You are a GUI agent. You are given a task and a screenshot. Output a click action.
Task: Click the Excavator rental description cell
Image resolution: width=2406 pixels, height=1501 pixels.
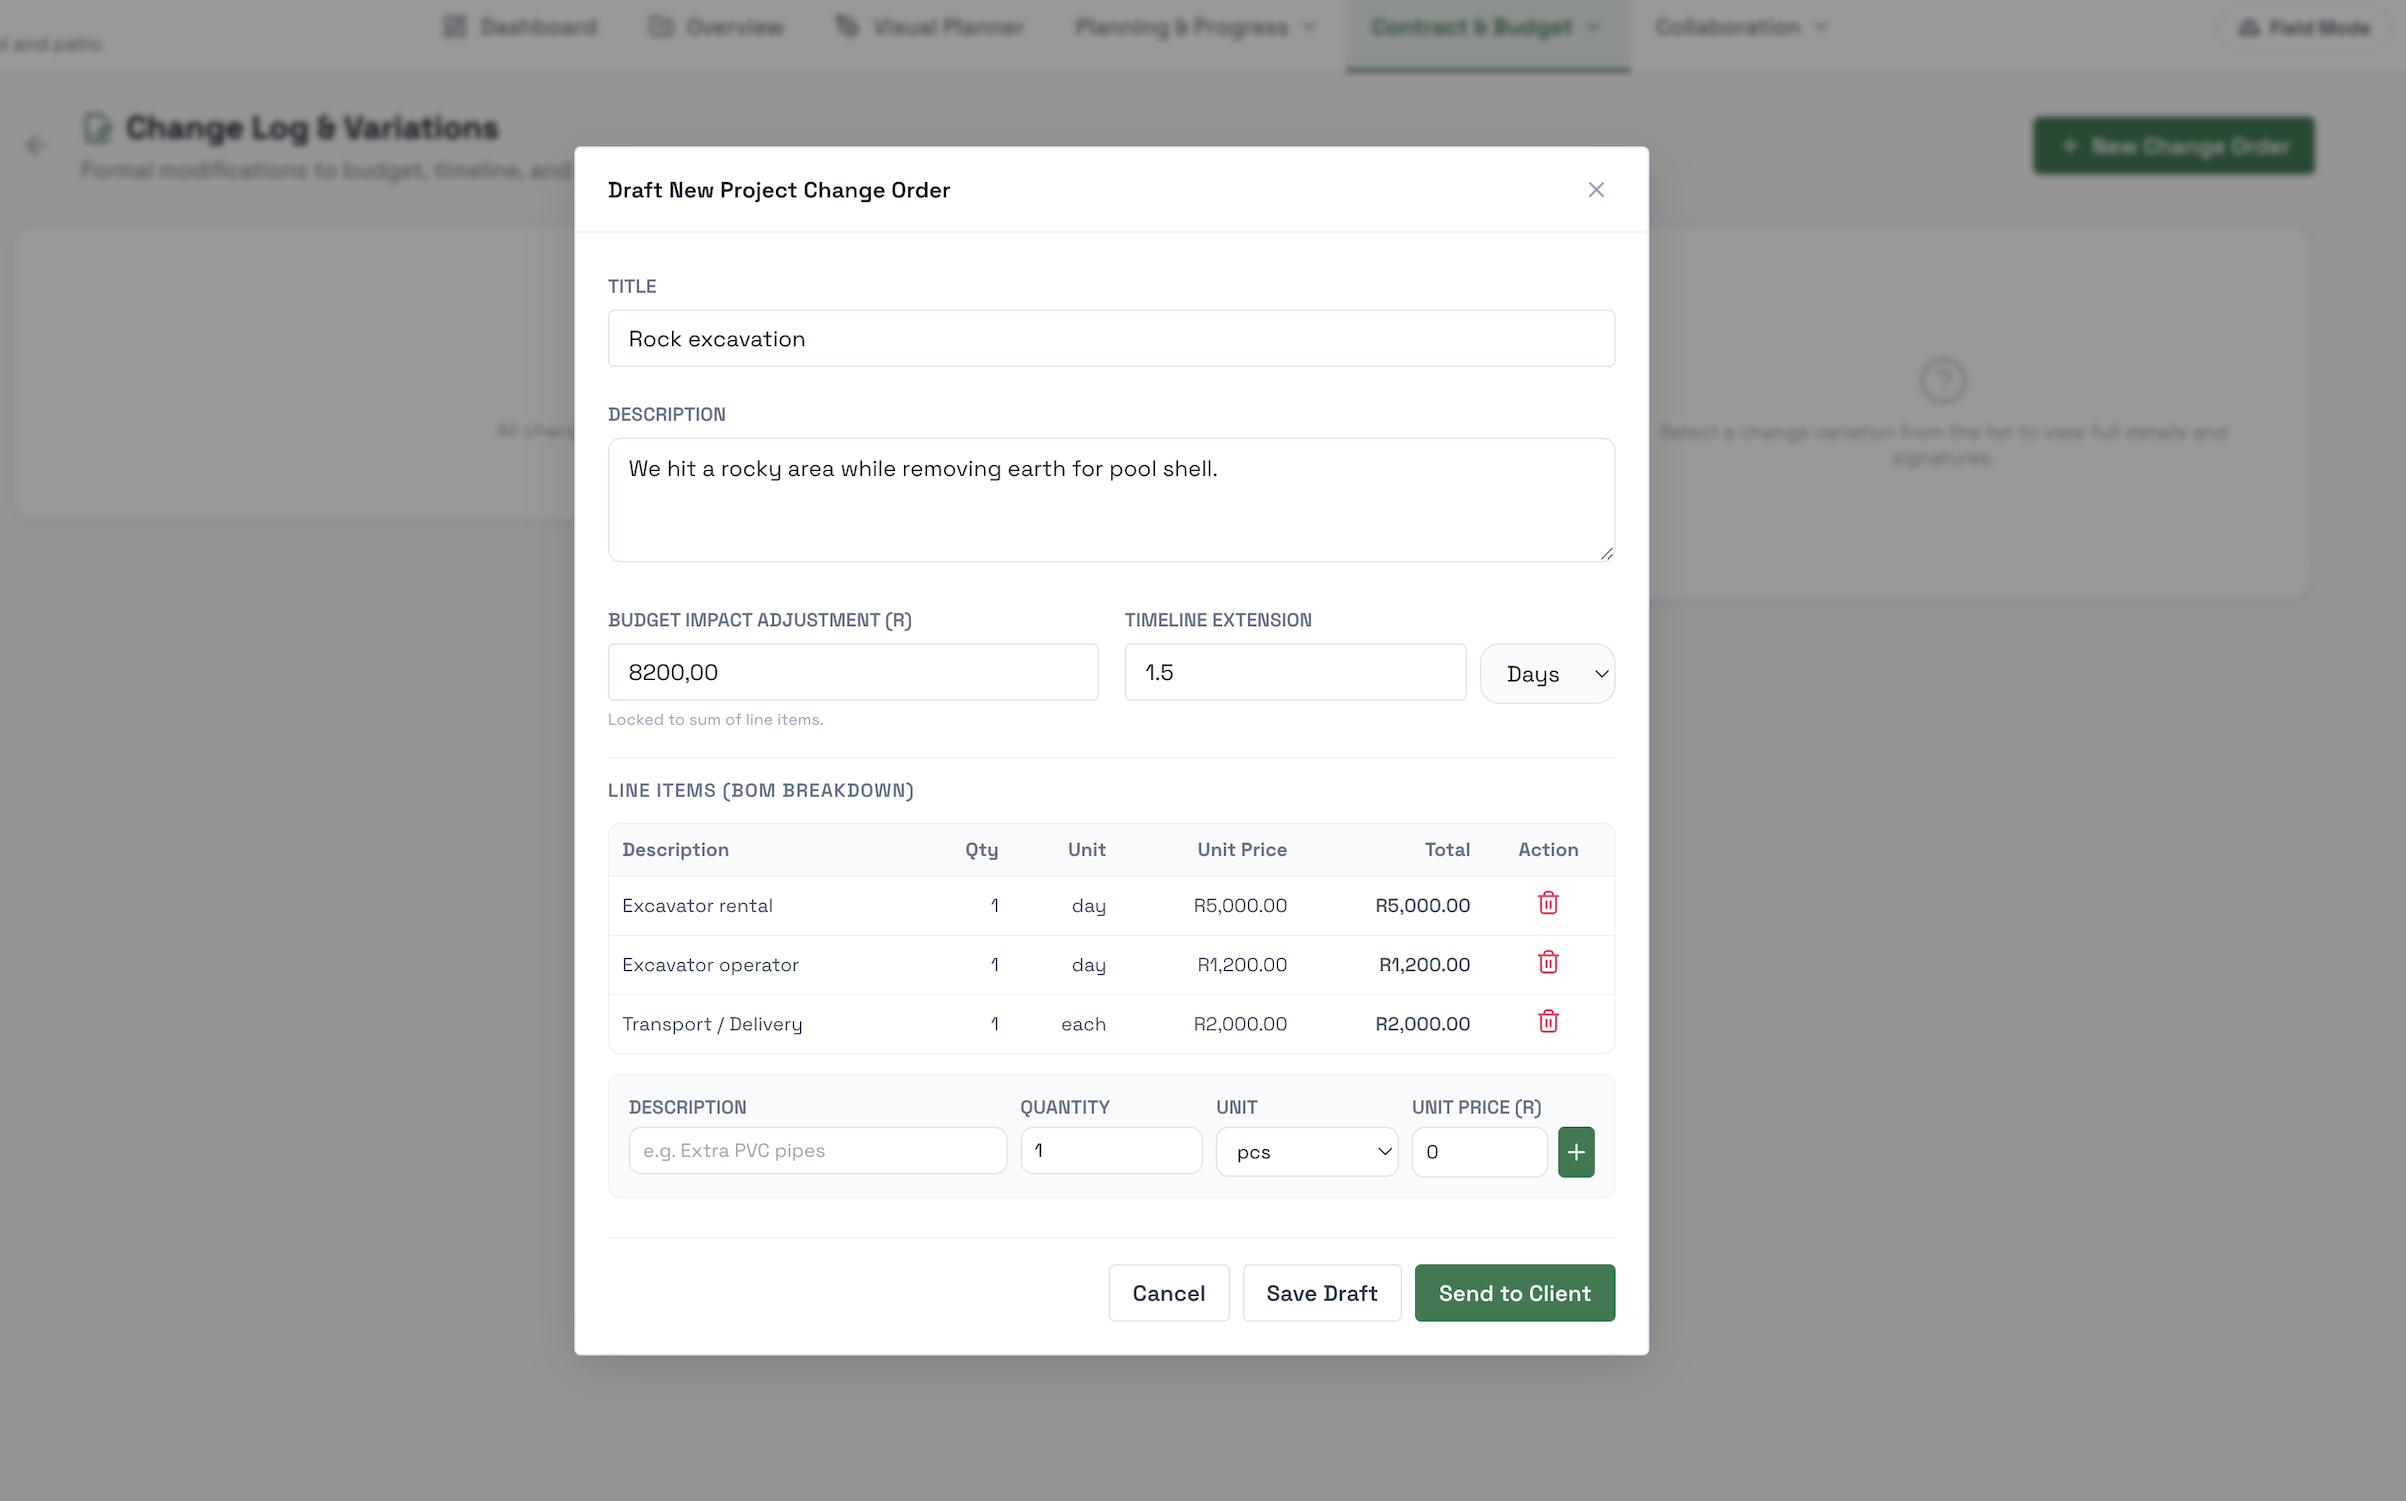pyautogui.click(x=697, y=906)
